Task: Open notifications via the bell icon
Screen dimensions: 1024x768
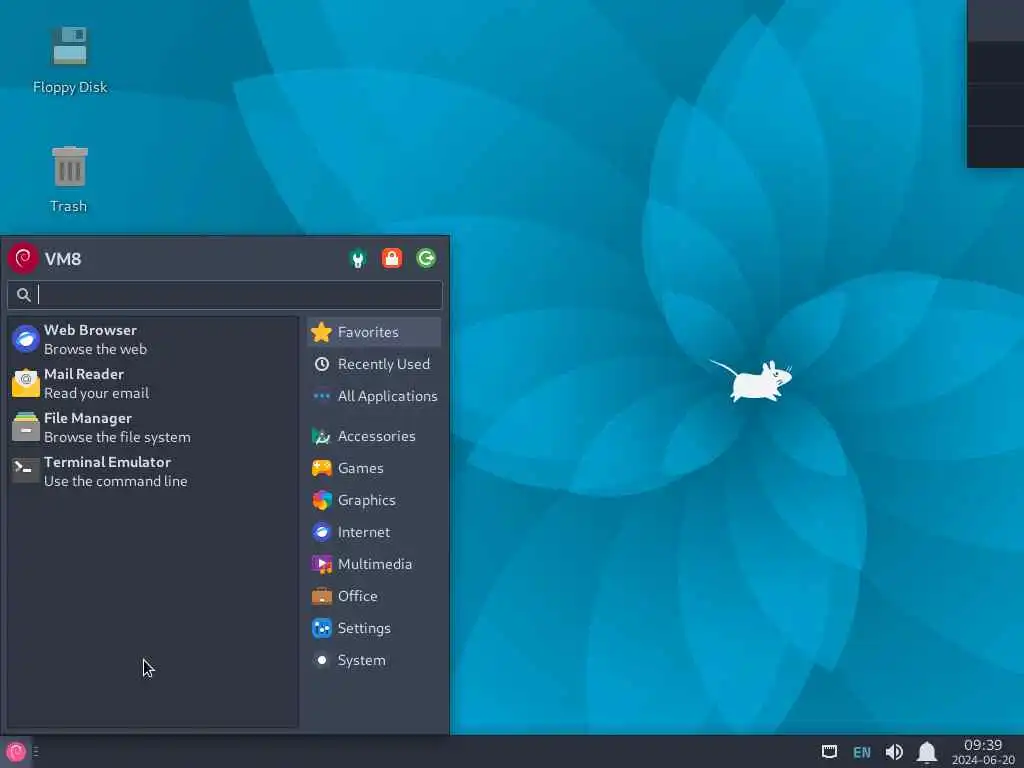Action: [x=927, y=752]
